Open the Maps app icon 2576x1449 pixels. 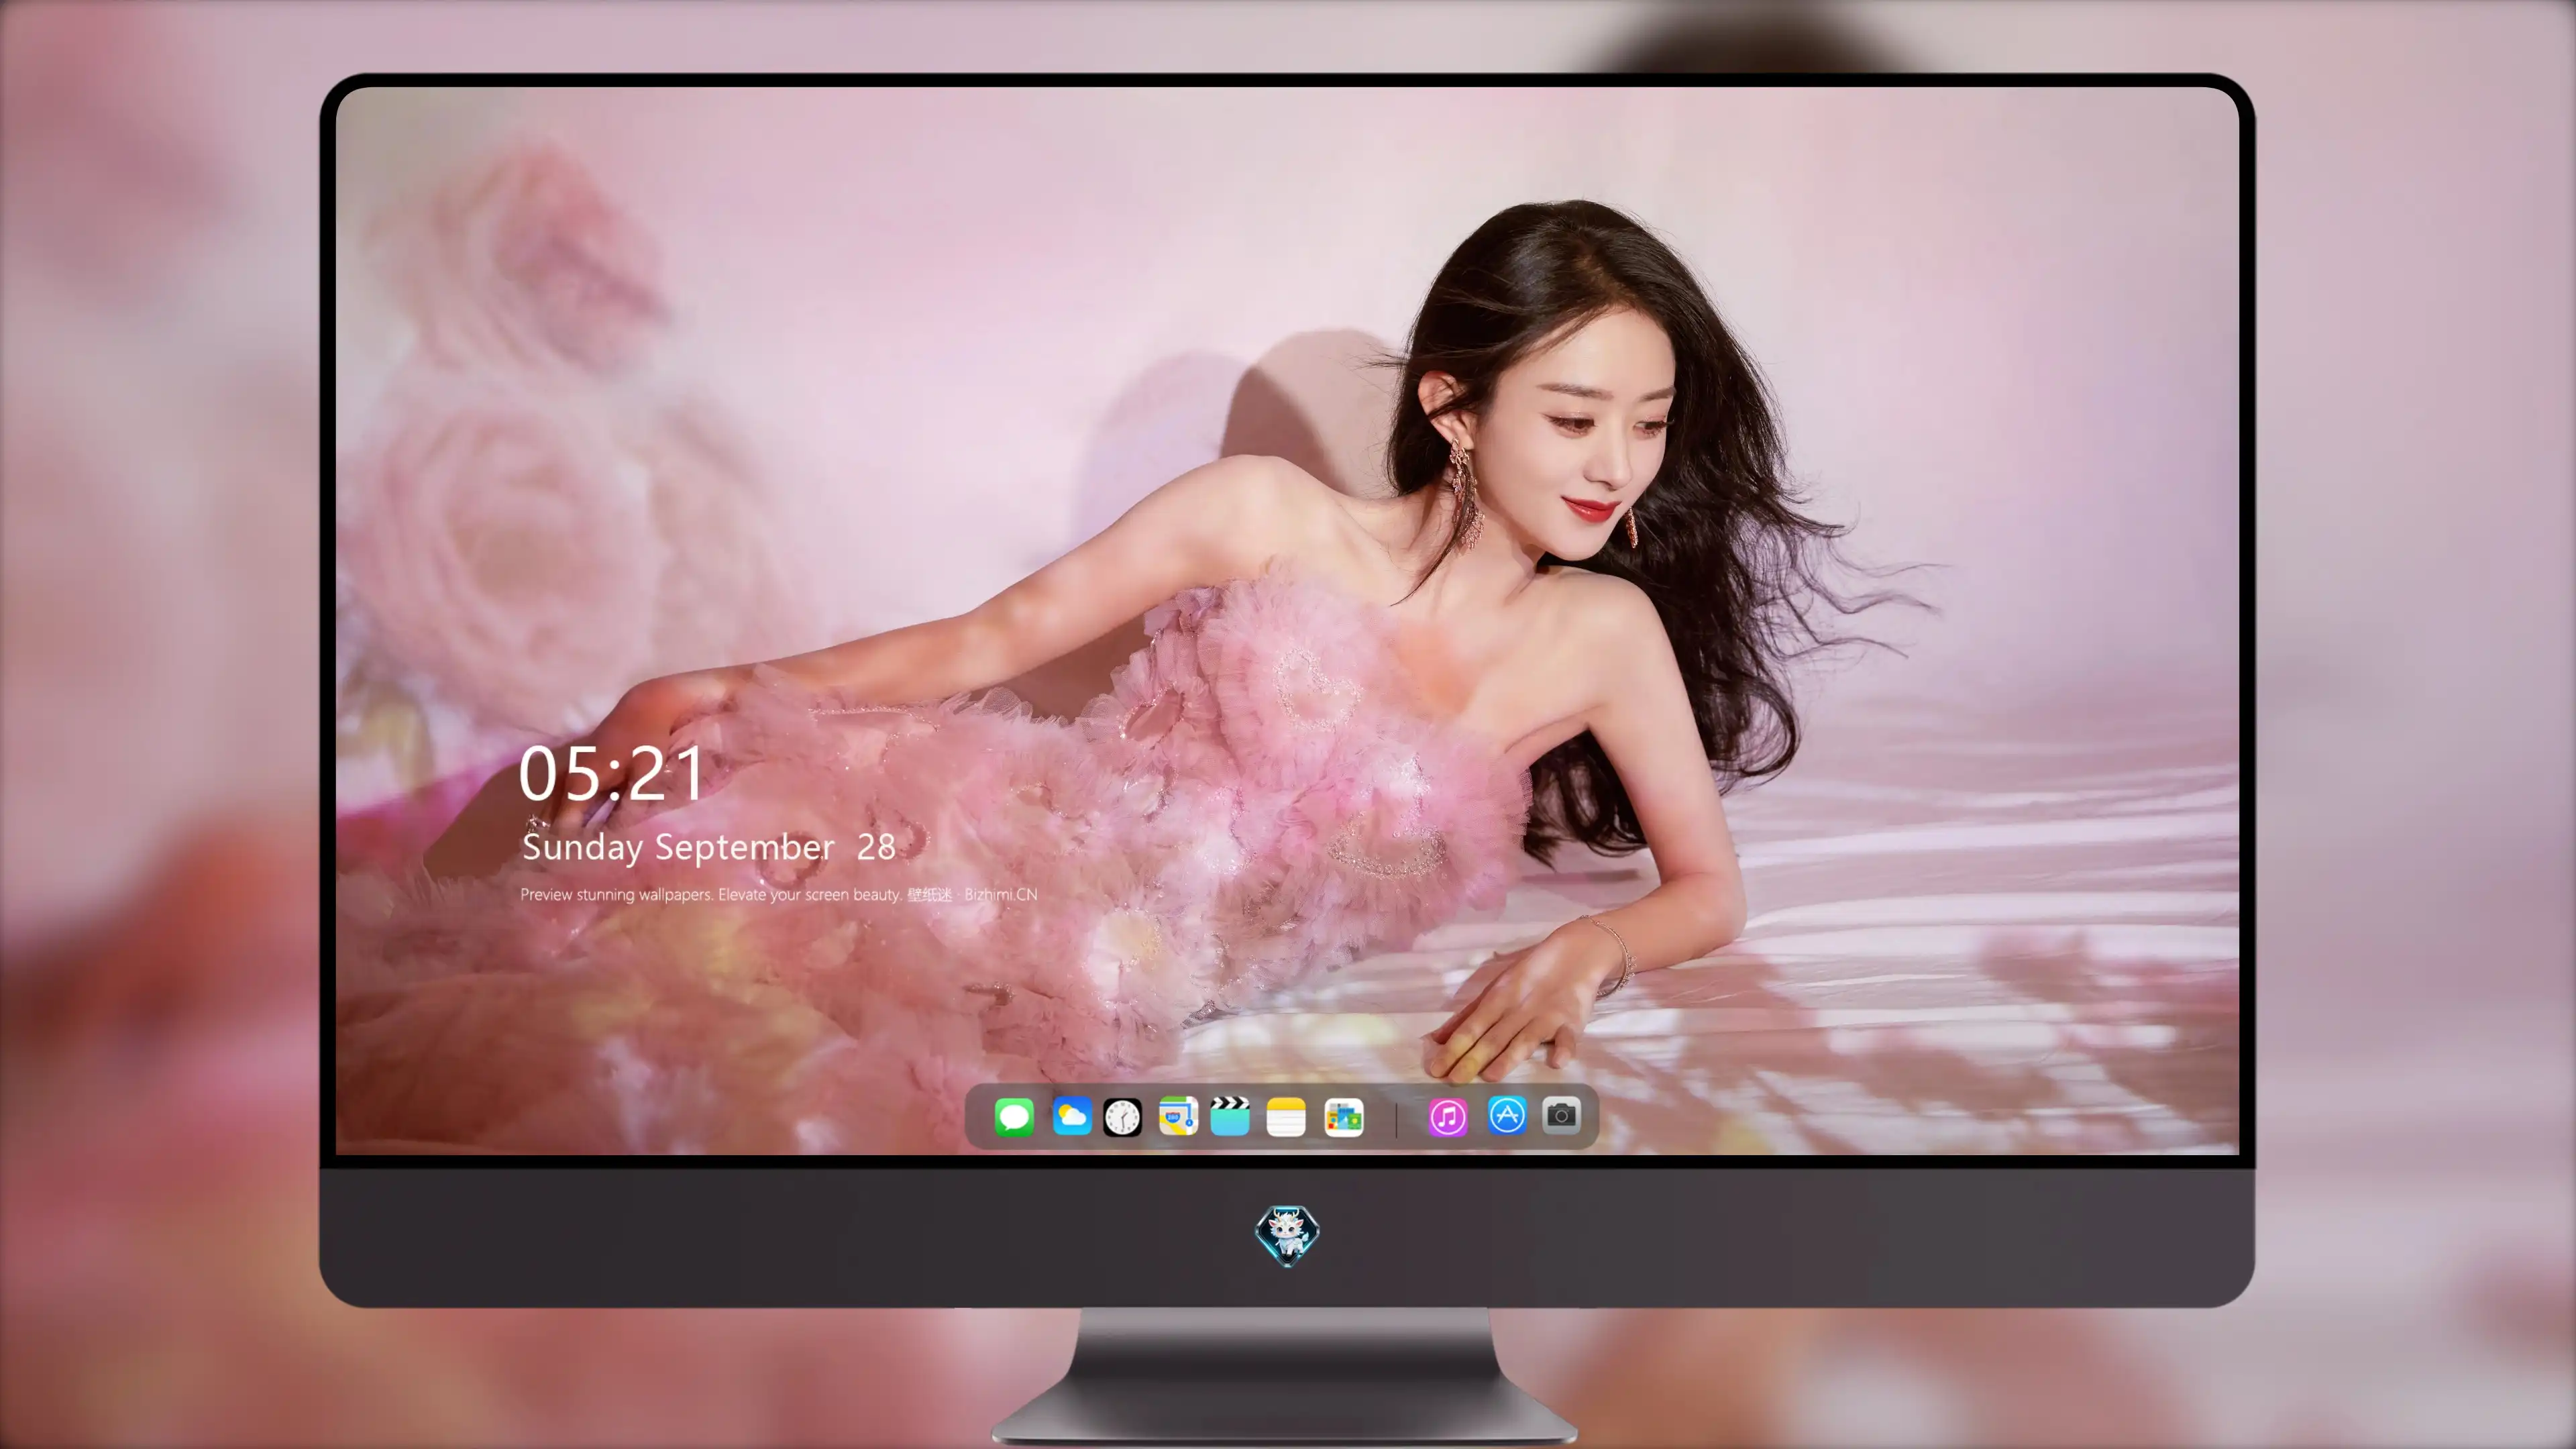point(1178,1116)
